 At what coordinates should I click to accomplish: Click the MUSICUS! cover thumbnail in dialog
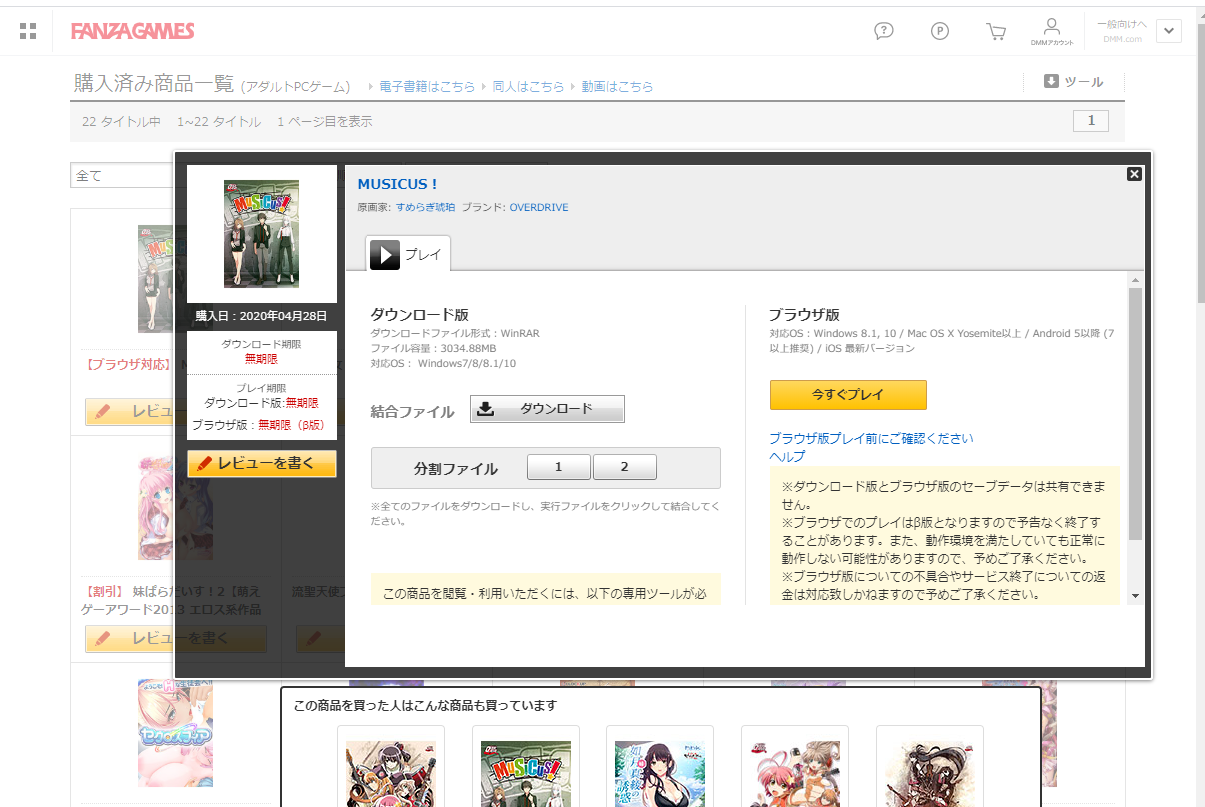click(x=261, y=234)
